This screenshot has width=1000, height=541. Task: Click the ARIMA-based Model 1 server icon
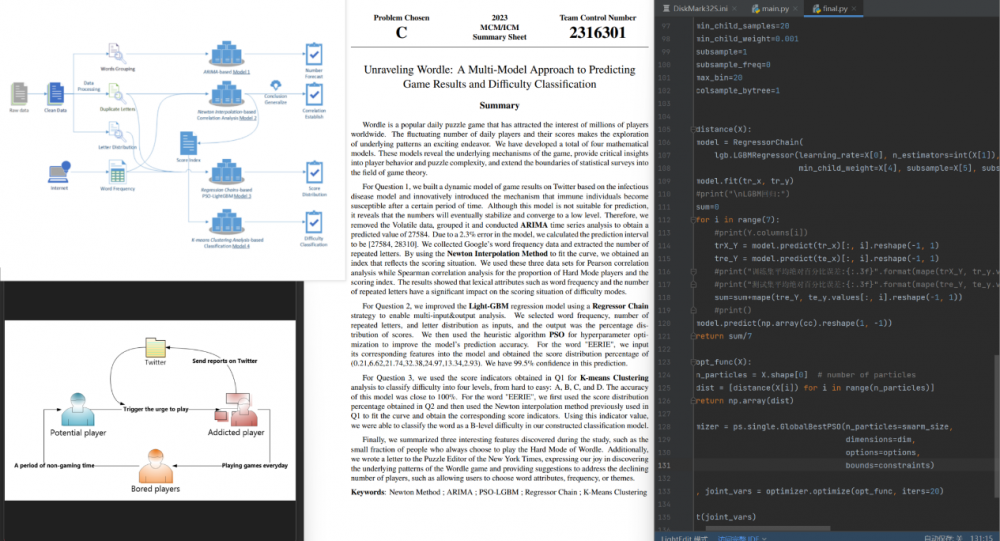coord(226,54)
